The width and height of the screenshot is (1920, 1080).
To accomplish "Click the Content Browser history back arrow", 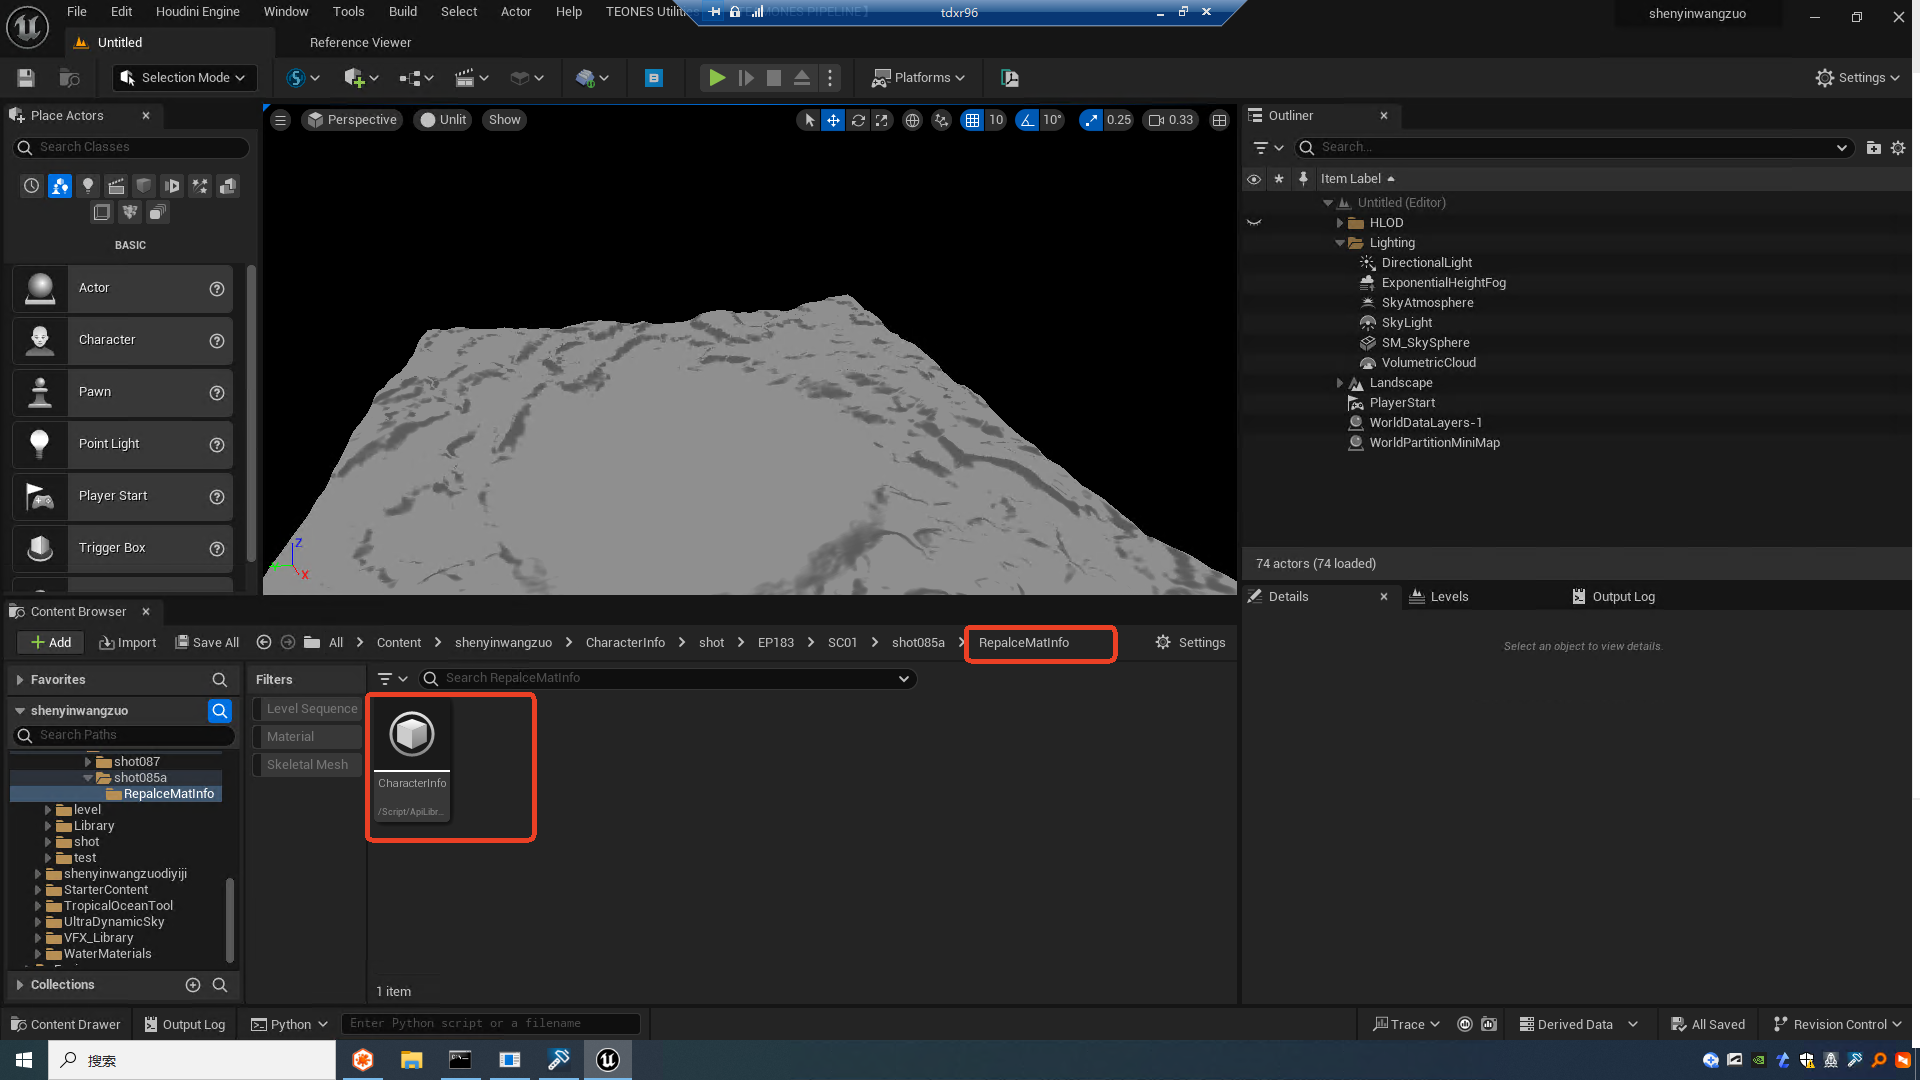I will [264, 643].
